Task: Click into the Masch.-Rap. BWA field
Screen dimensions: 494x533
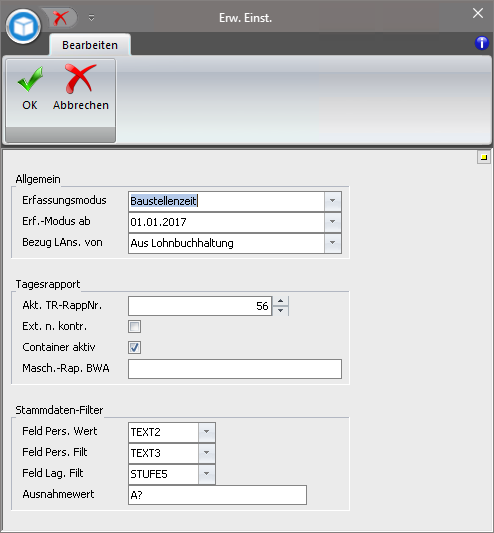Action: coord(235,369)
